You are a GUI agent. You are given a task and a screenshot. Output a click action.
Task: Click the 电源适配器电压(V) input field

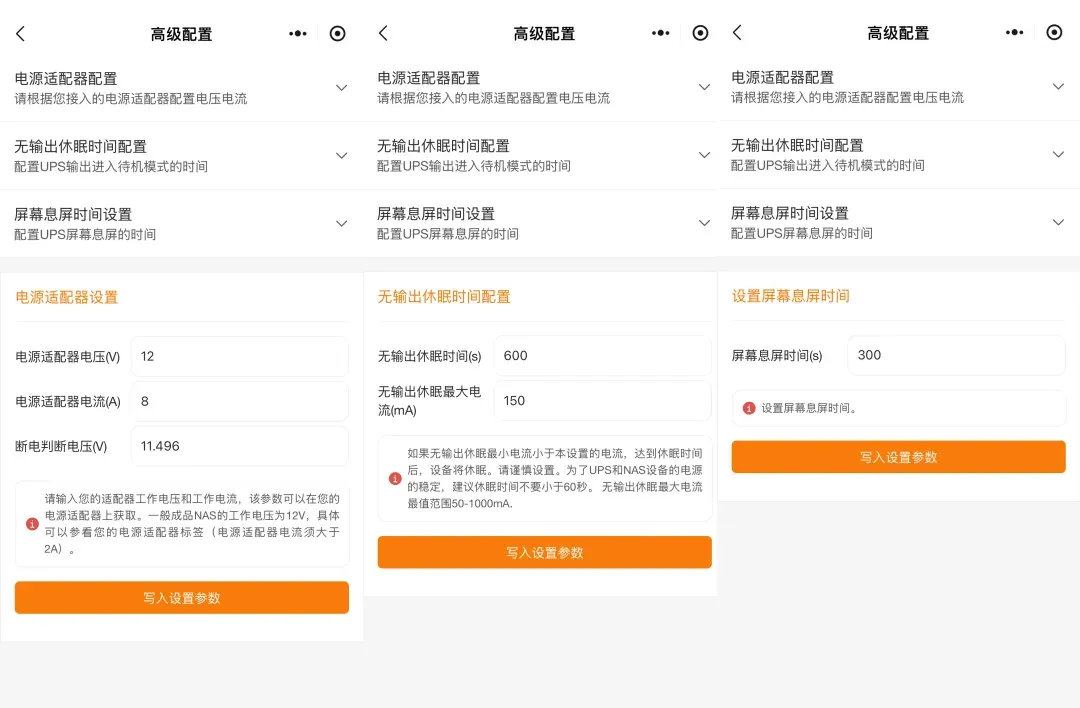[x=239, y=356]
